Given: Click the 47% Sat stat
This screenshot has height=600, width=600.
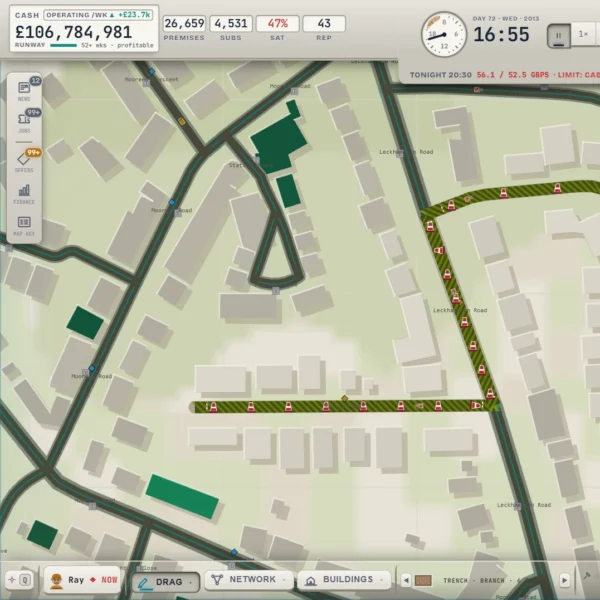Looking at the screenshot, I should (x=277, y=24).
